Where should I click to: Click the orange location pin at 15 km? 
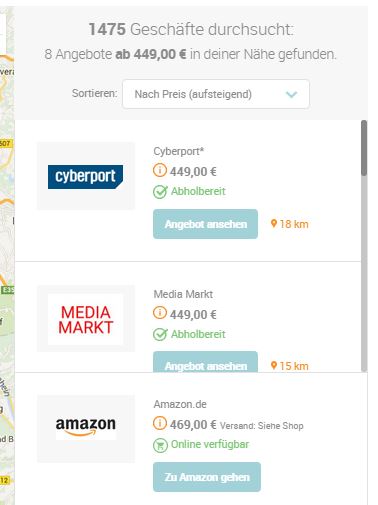[x=274, y=365]
